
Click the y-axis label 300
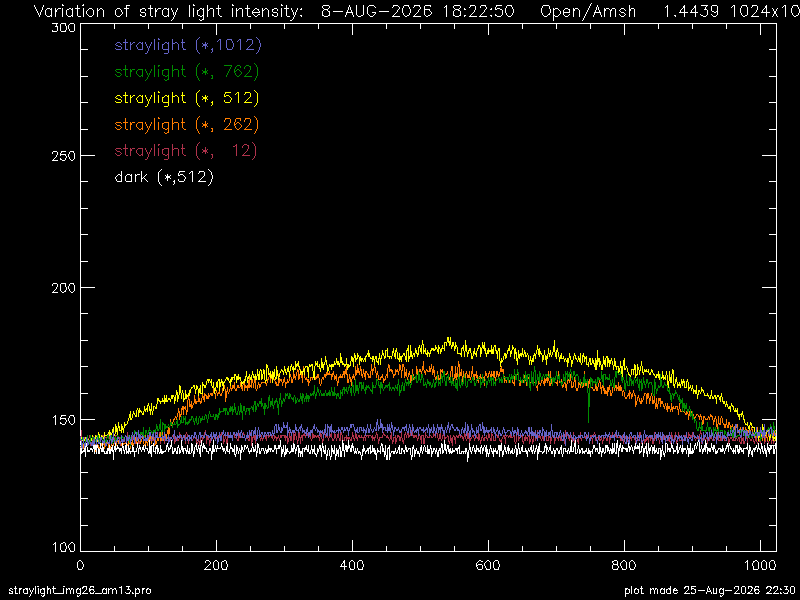pos(64,28)
